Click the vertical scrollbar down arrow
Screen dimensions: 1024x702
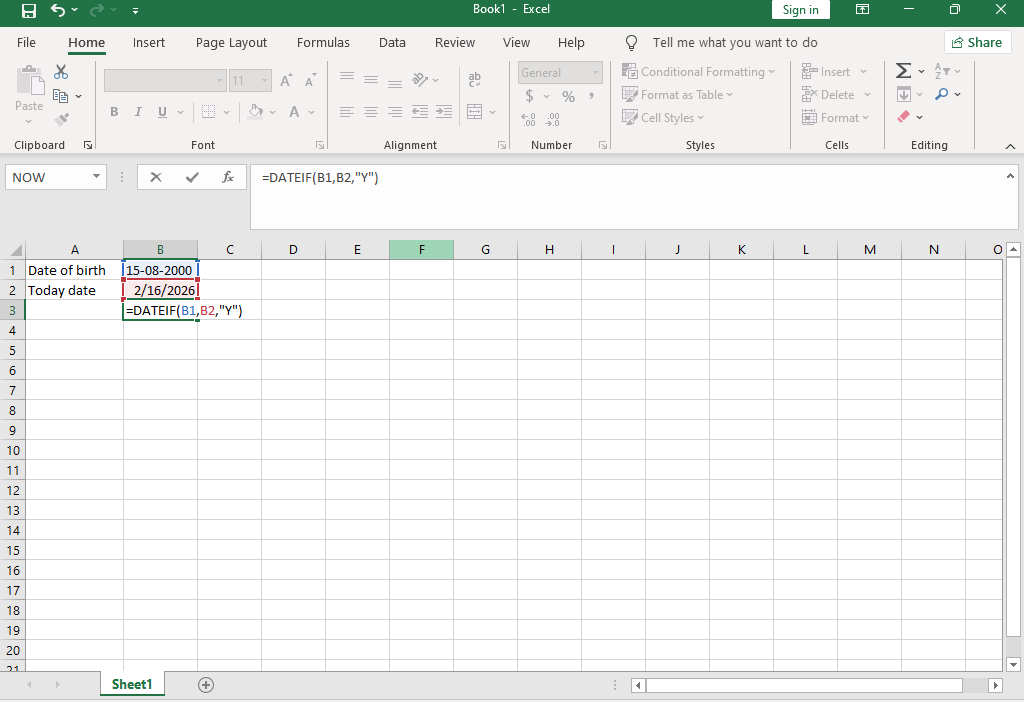click(1013, 664)
